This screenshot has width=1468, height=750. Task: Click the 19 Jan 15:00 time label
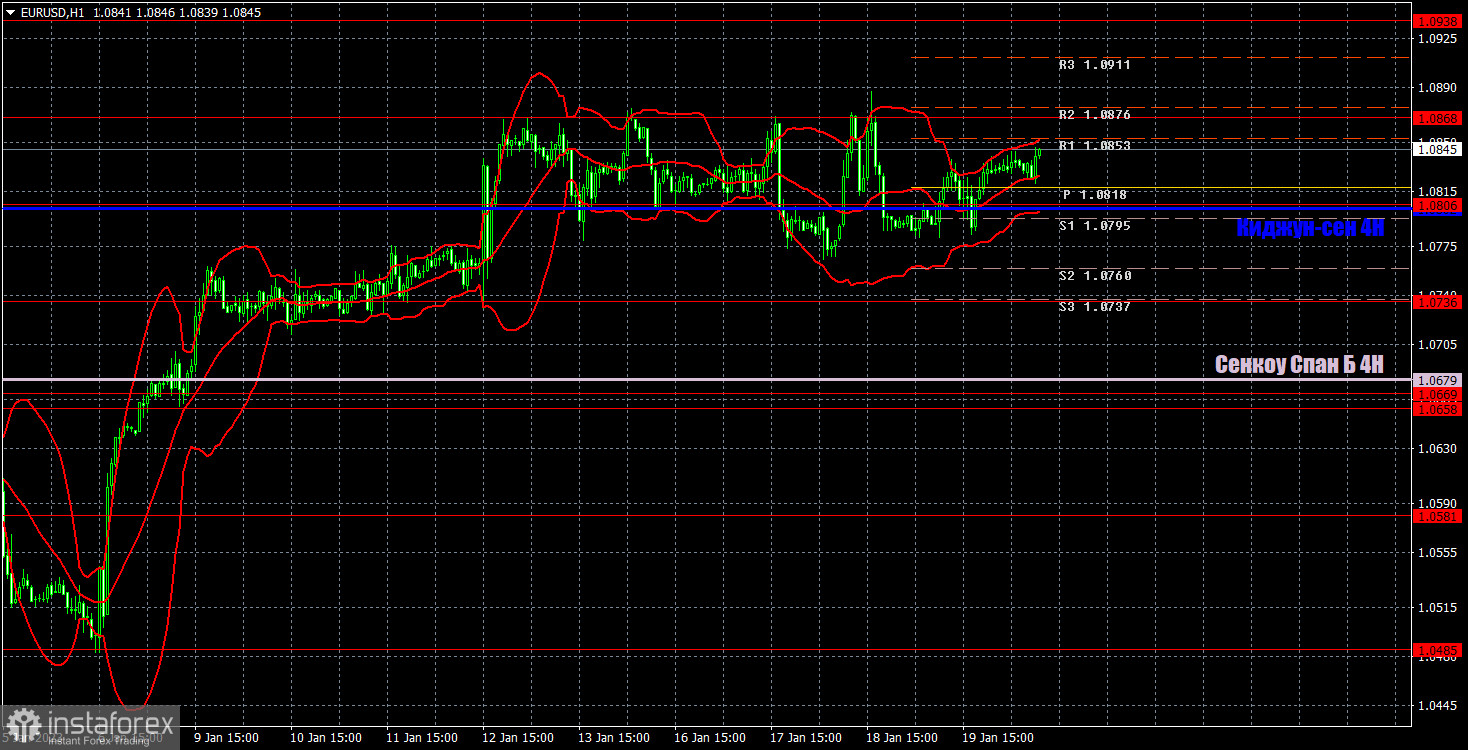[x=998, y=738]
